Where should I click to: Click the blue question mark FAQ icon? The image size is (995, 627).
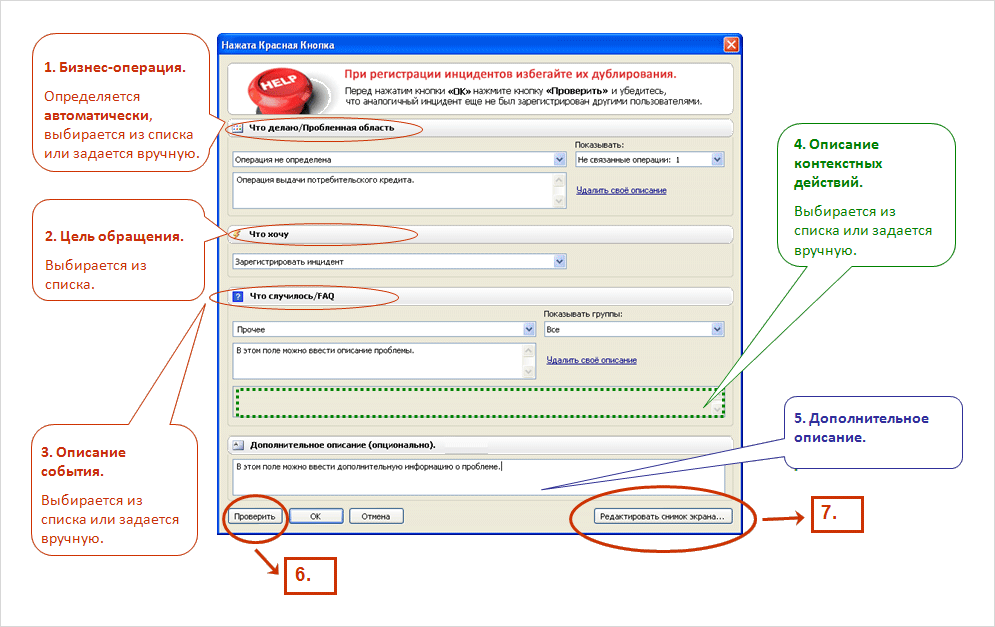tap(237, 297)
